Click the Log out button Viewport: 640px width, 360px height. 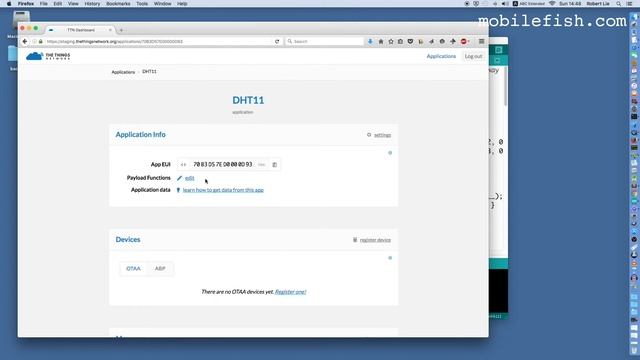[473, 56]
